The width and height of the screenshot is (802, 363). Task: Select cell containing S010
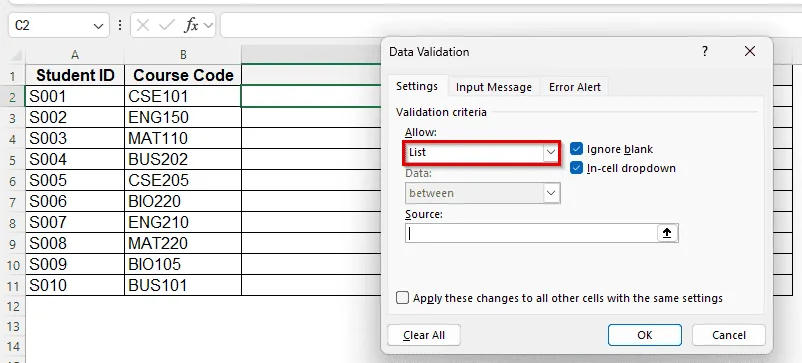tap(75, 285)
